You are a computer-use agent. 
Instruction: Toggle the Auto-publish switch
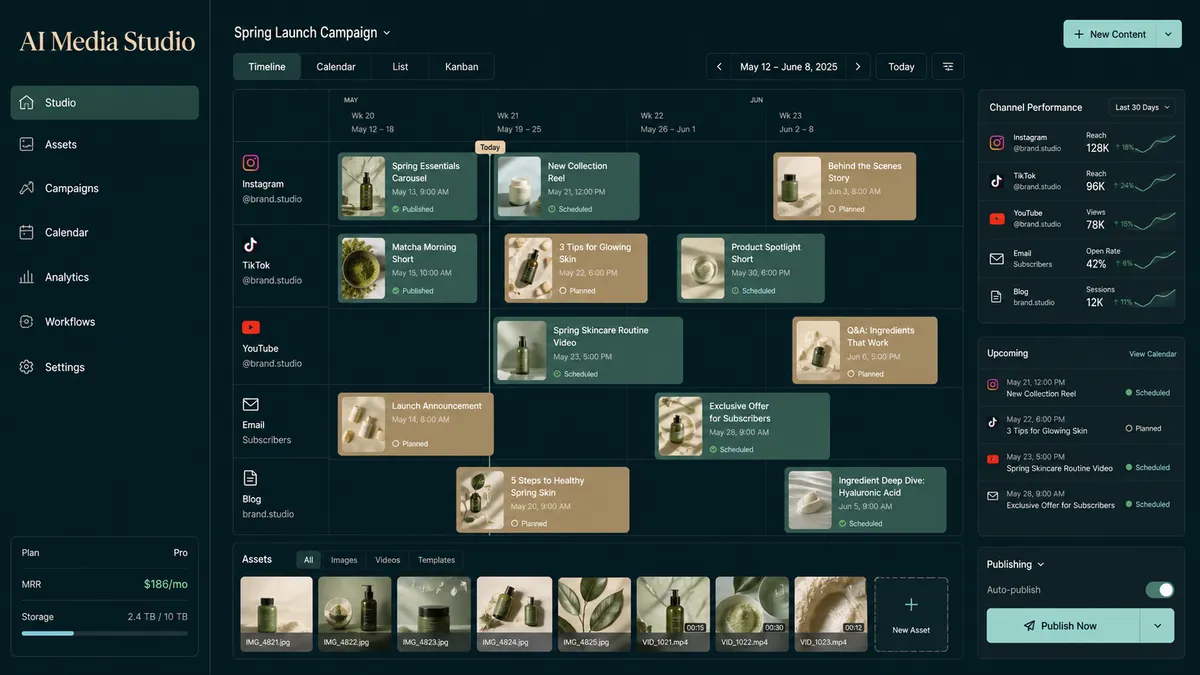pos(1159,590)
